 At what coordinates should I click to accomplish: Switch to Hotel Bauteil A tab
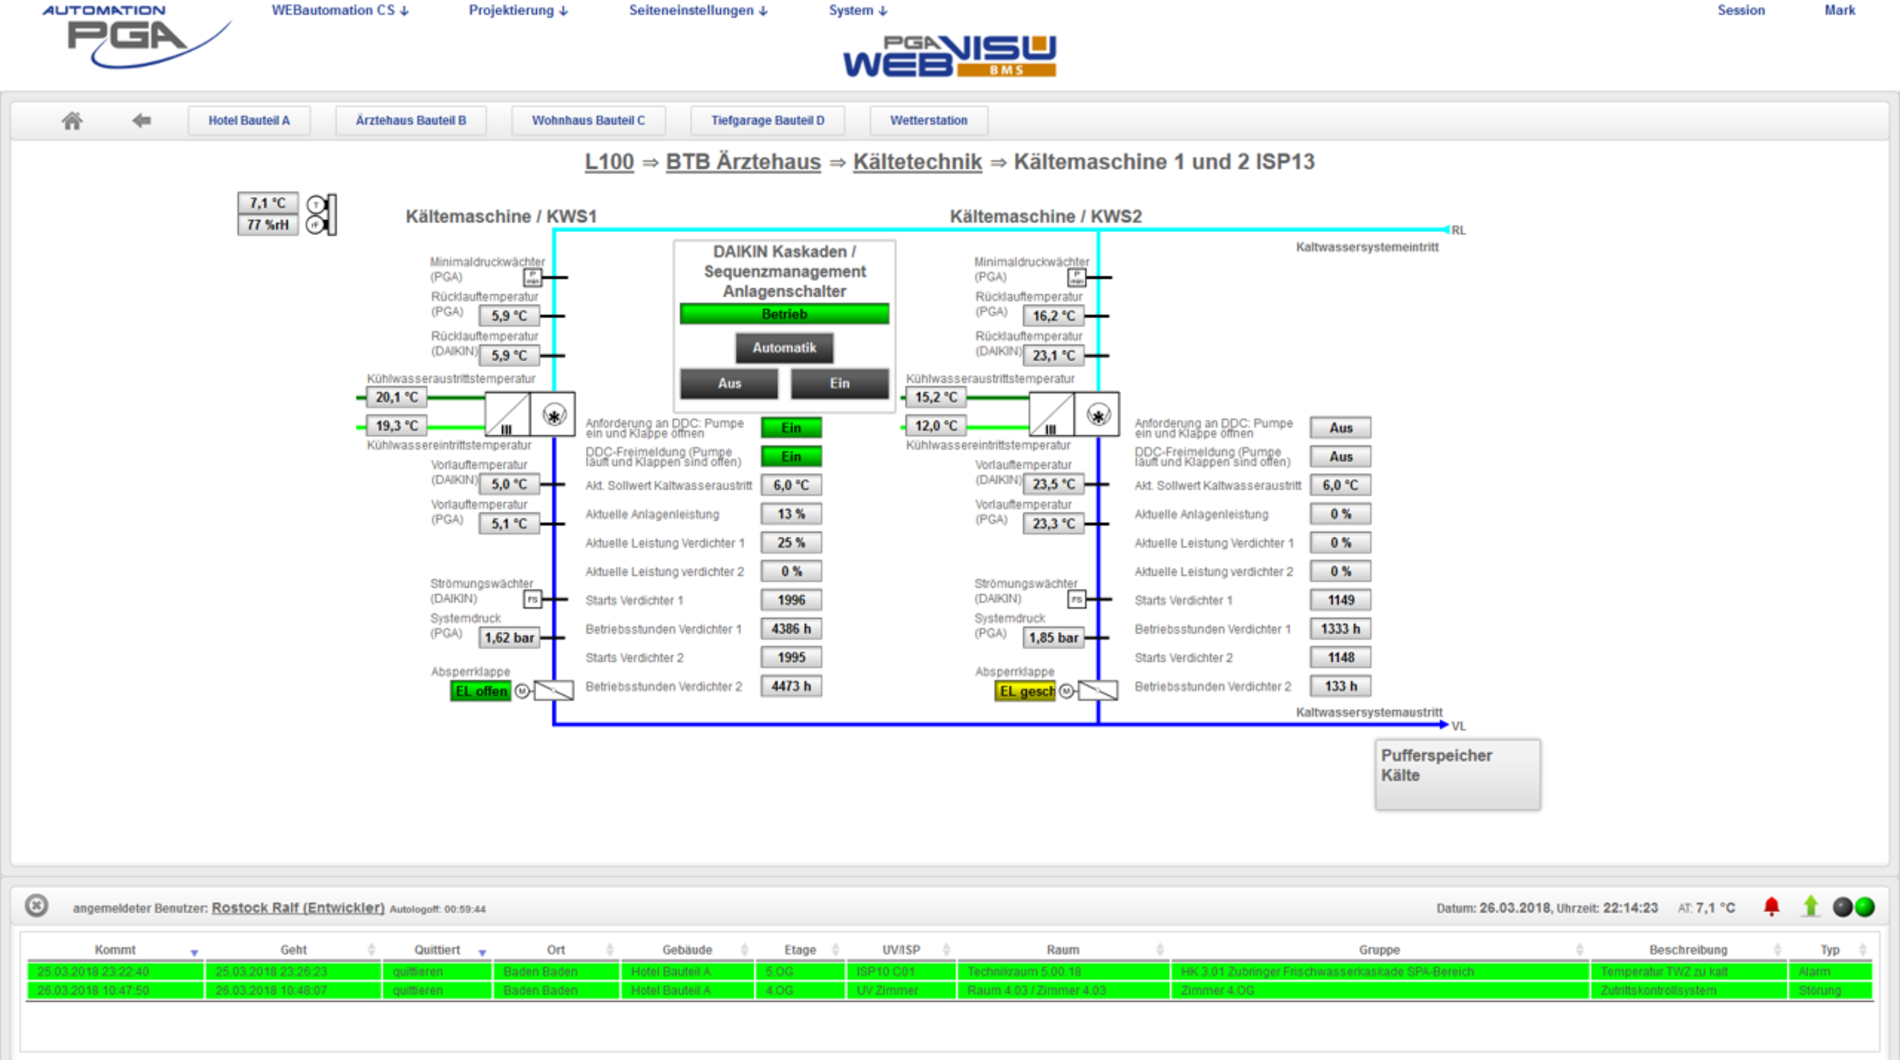(x=249, y=121)
